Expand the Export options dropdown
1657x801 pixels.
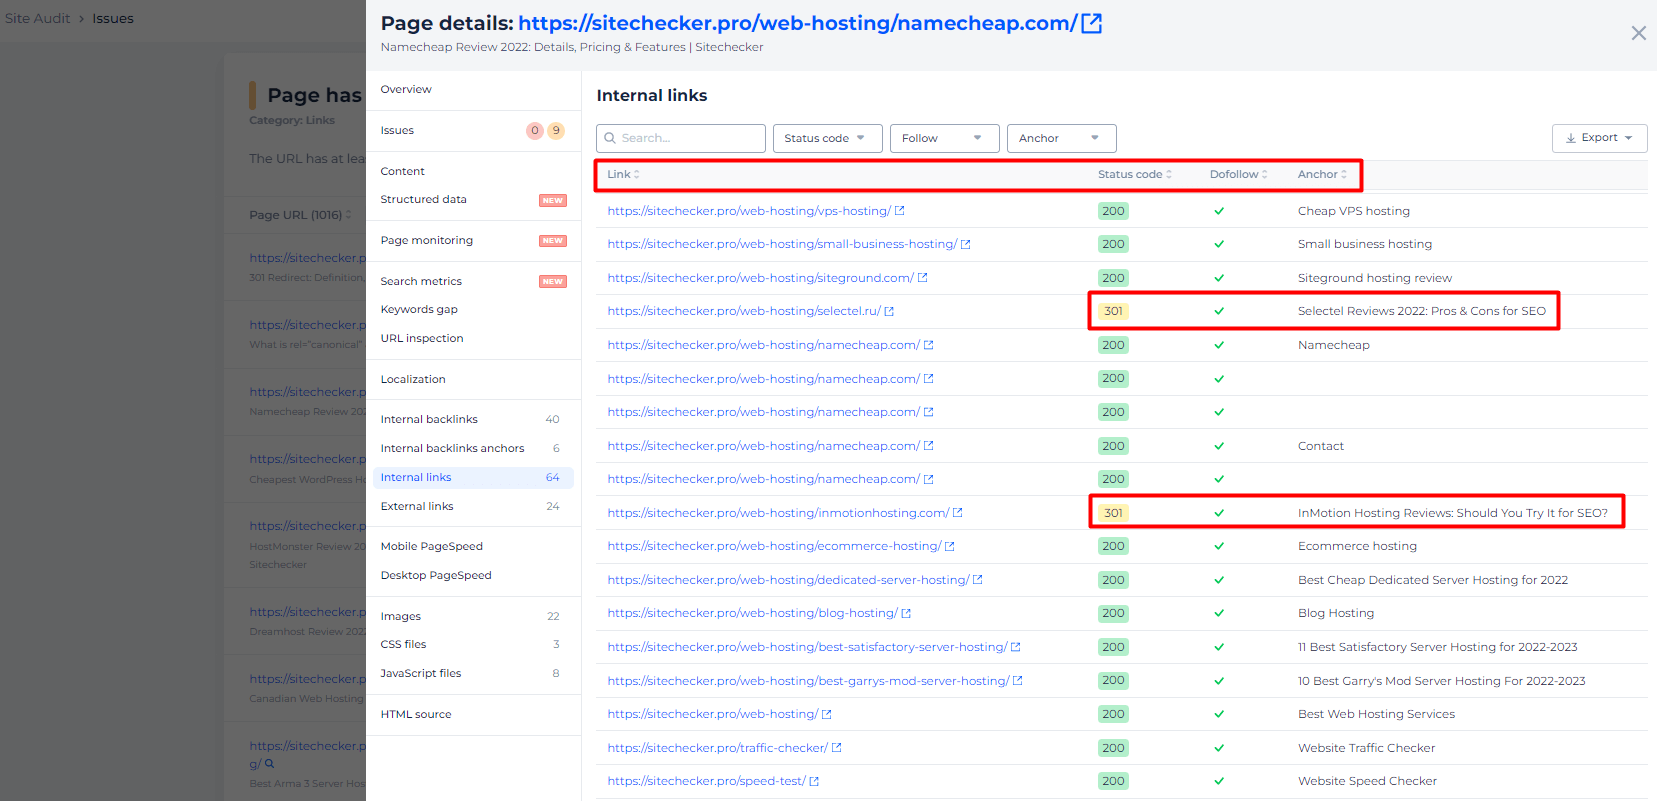tap(1599, 138)
